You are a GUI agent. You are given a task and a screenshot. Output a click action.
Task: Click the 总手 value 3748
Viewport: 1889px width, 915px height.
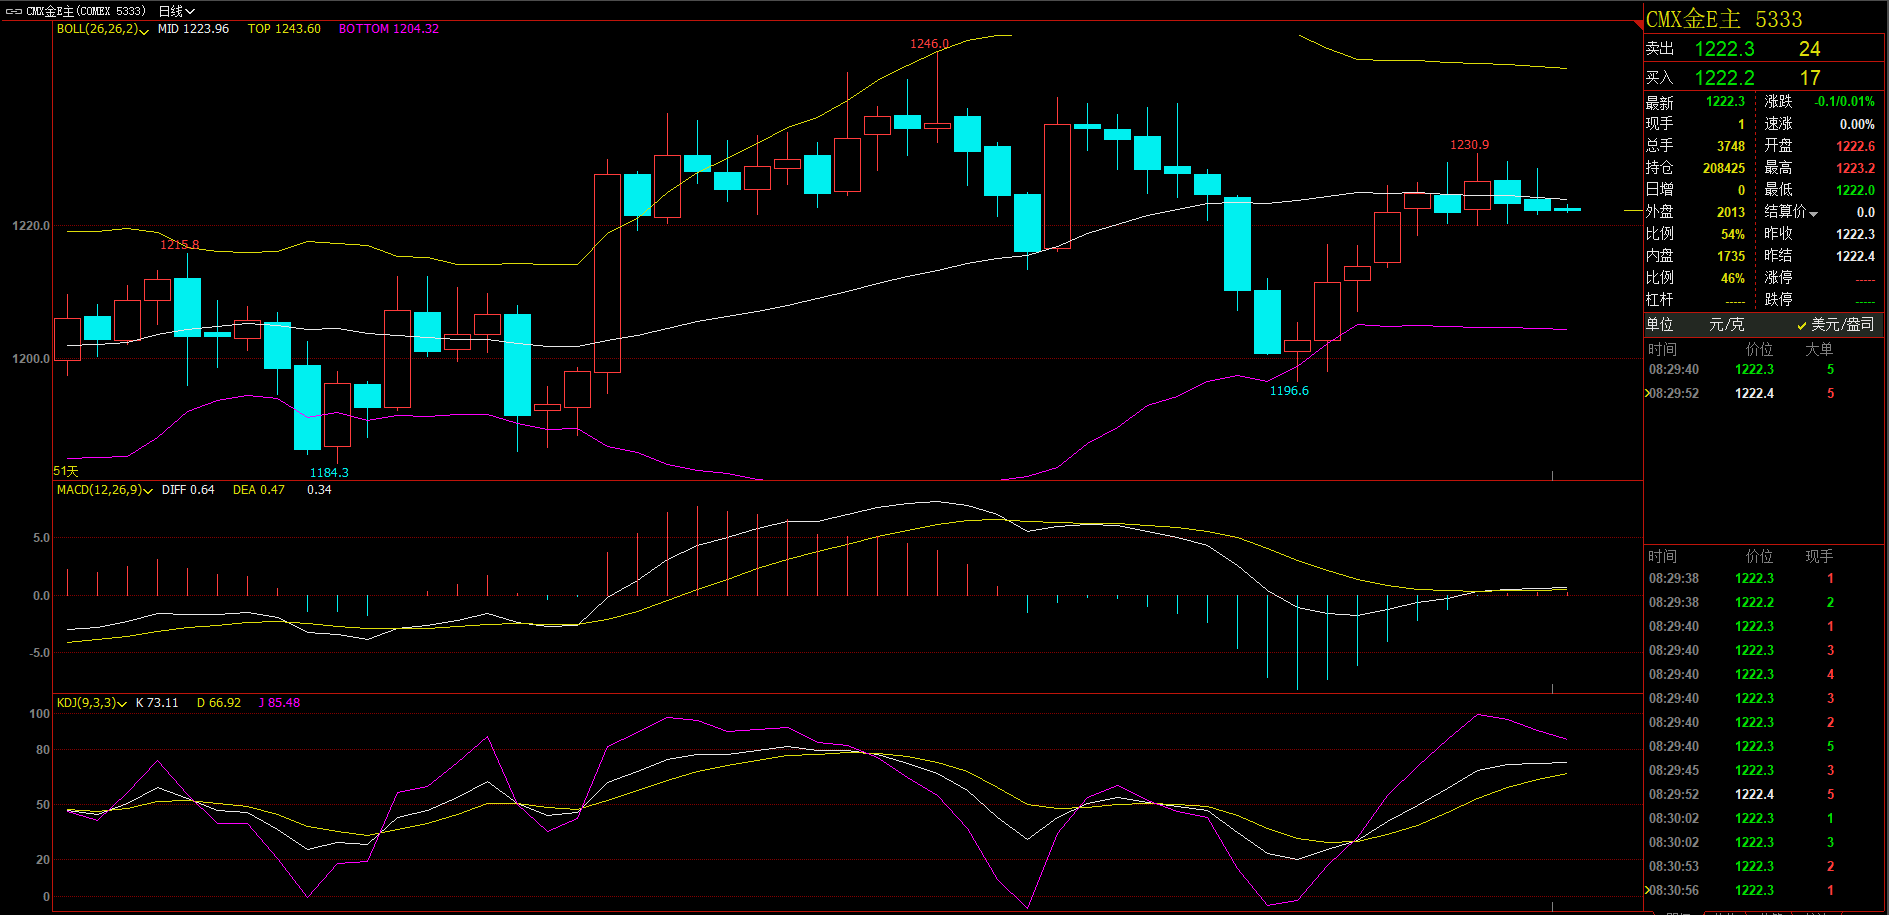(1730, 146)
